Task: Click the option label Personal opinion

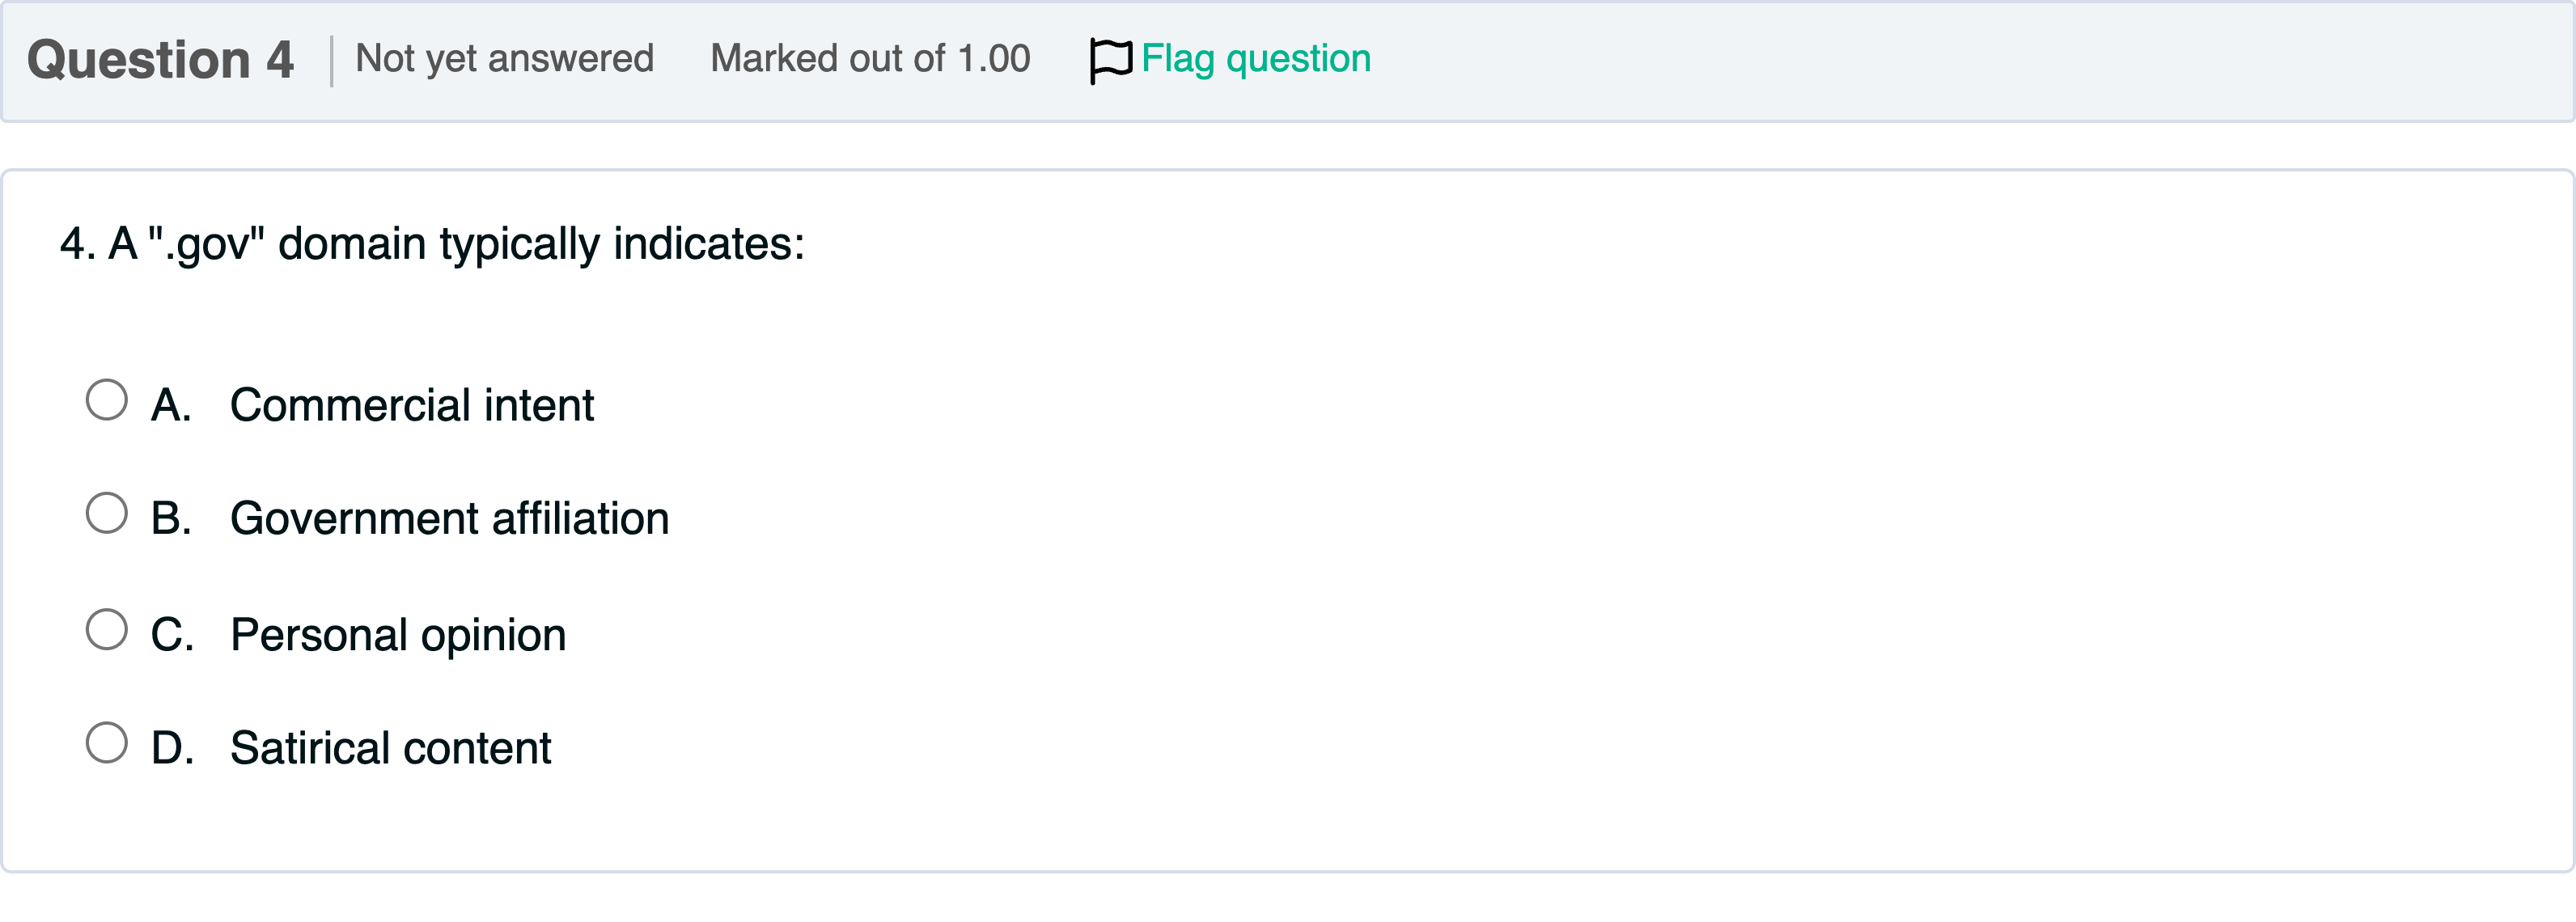Action: [399, 633]
